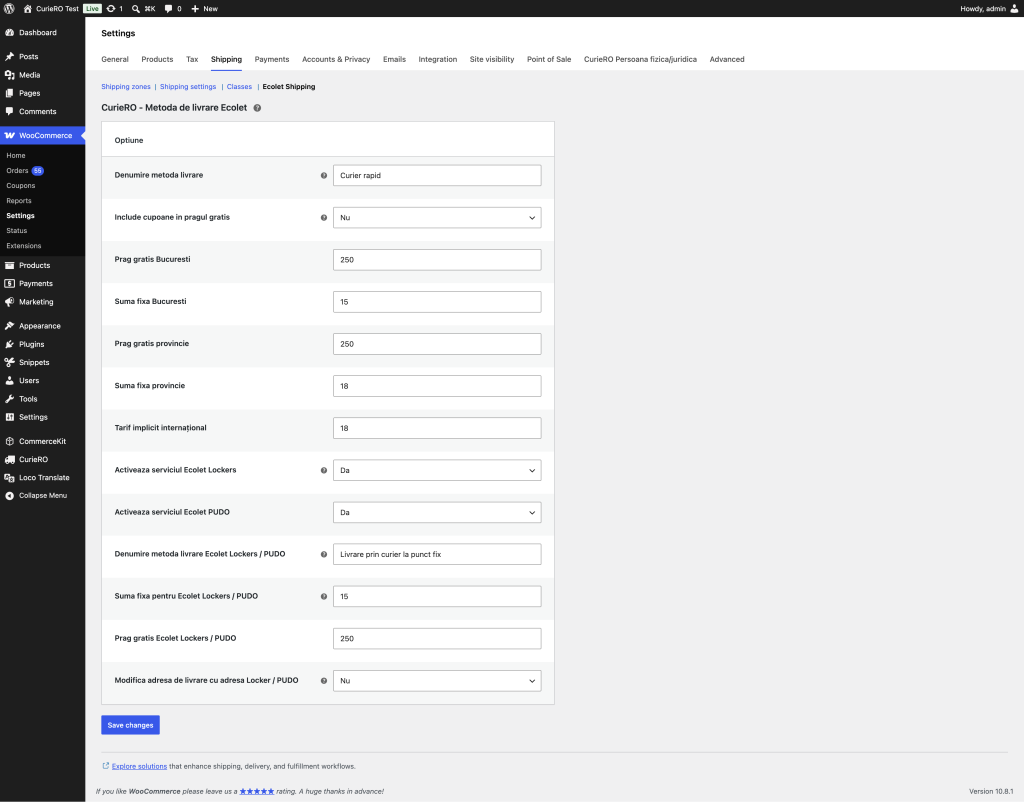Viewport: 1024px width, 802px height.
Task: Click the WooCommerce logo in sidebar
Action: pyautogui.click(x=10, y=136)
